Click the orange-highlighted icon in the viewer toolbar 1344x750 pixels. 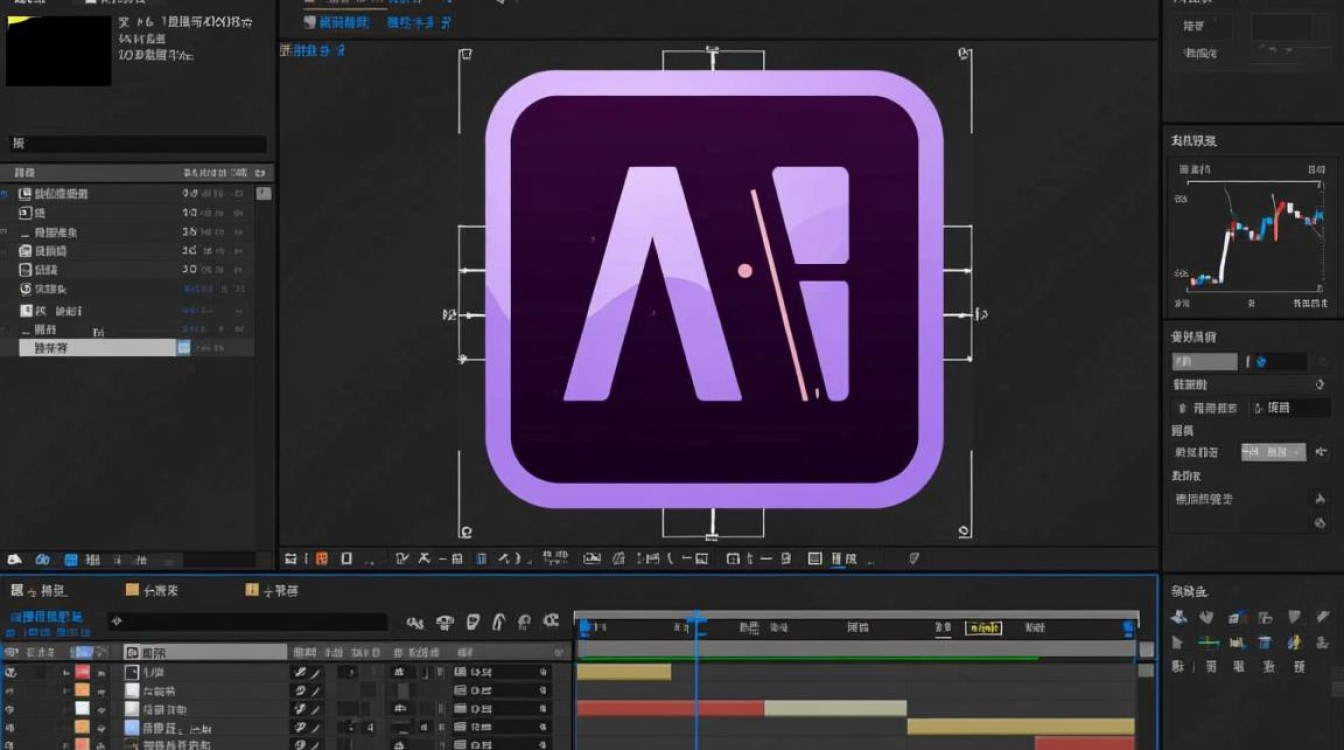coord(322,559)
